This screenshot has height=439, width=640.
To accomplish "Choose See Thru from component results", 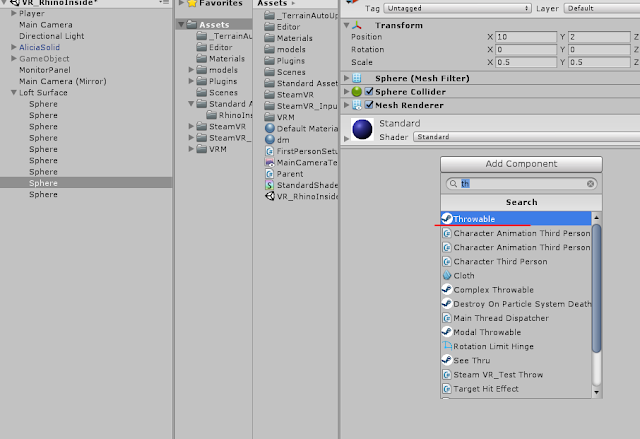I will pos(516,360).
